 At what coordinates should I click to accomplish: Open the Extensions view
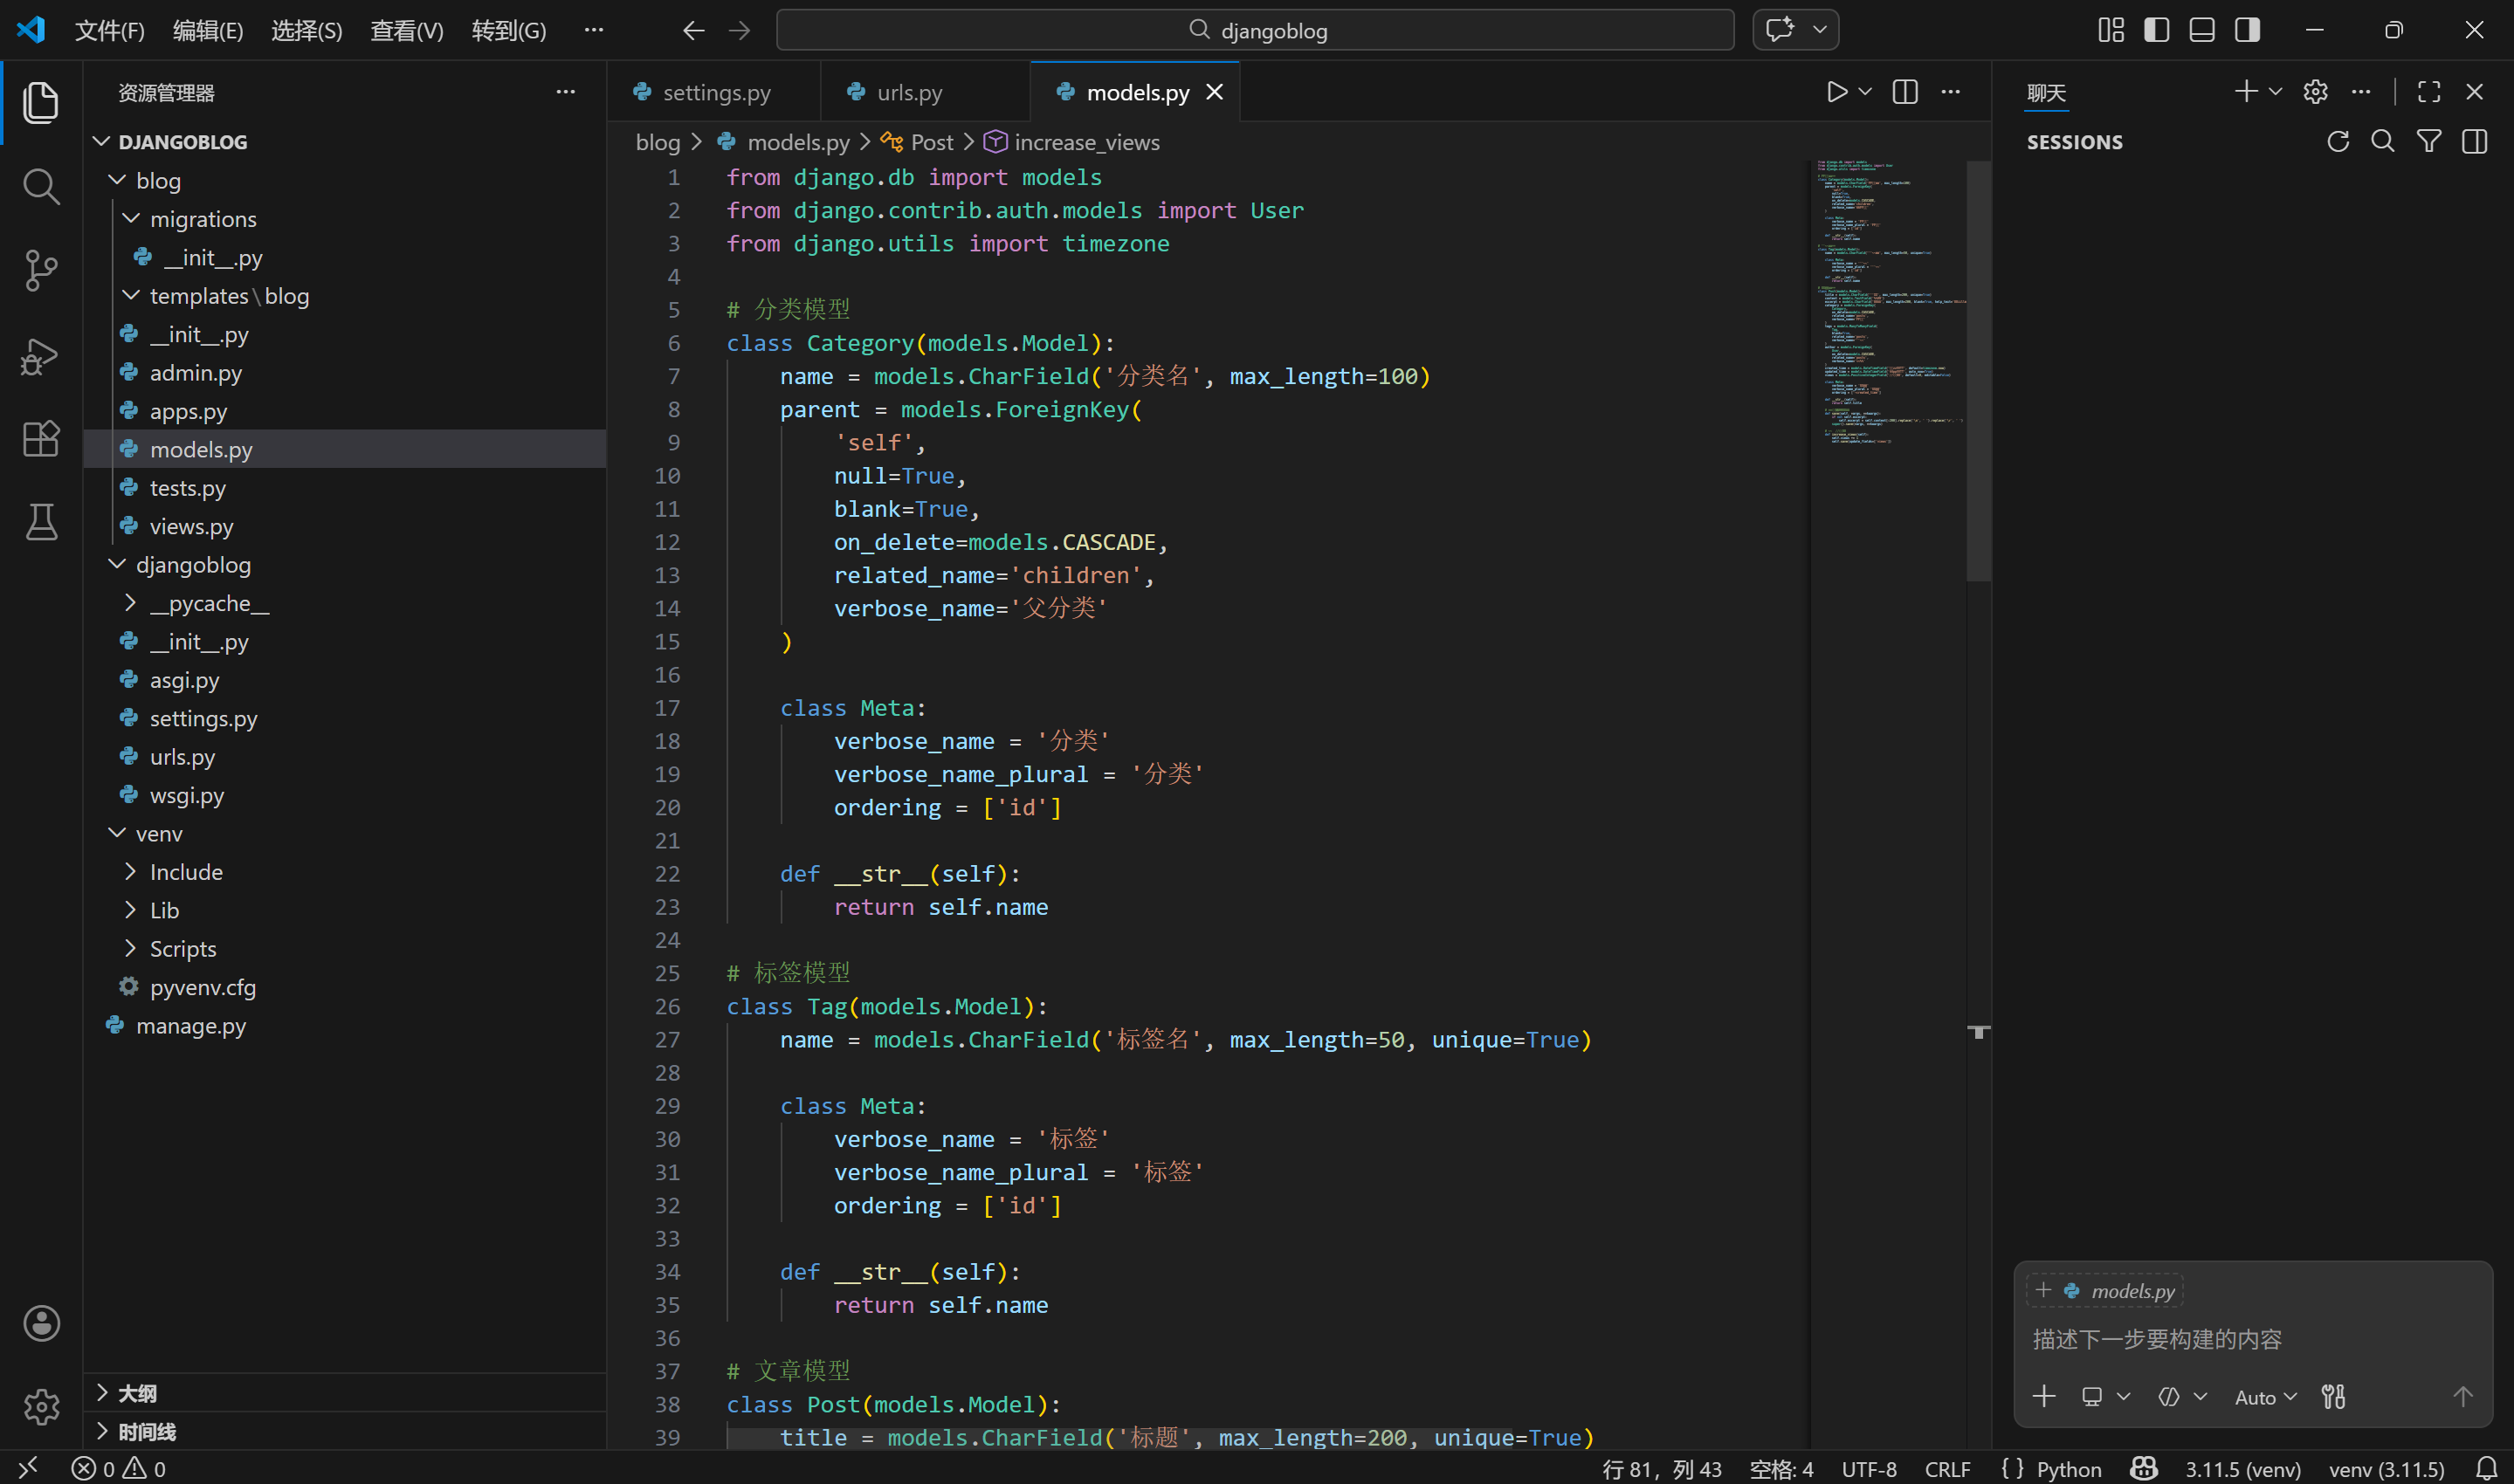41,438
